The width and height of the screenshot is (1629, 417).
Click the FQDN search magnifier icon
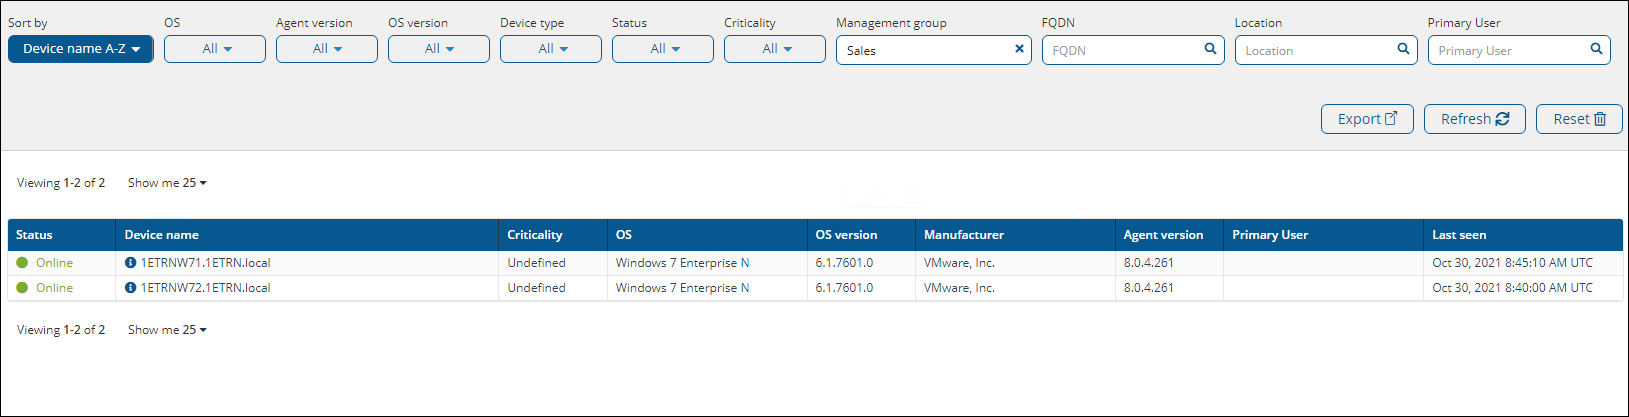click(x=1210, y=49)
